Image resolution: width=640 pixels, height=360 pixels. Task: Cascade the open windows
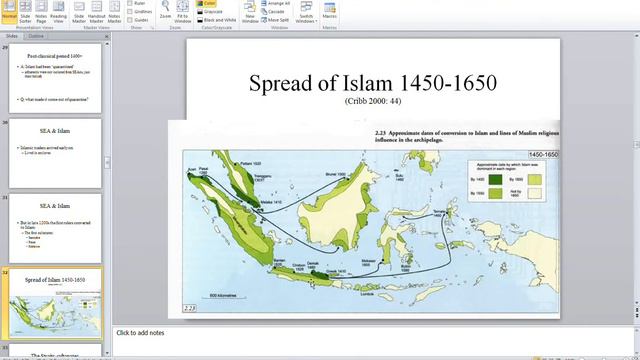(x=273, y=12)
